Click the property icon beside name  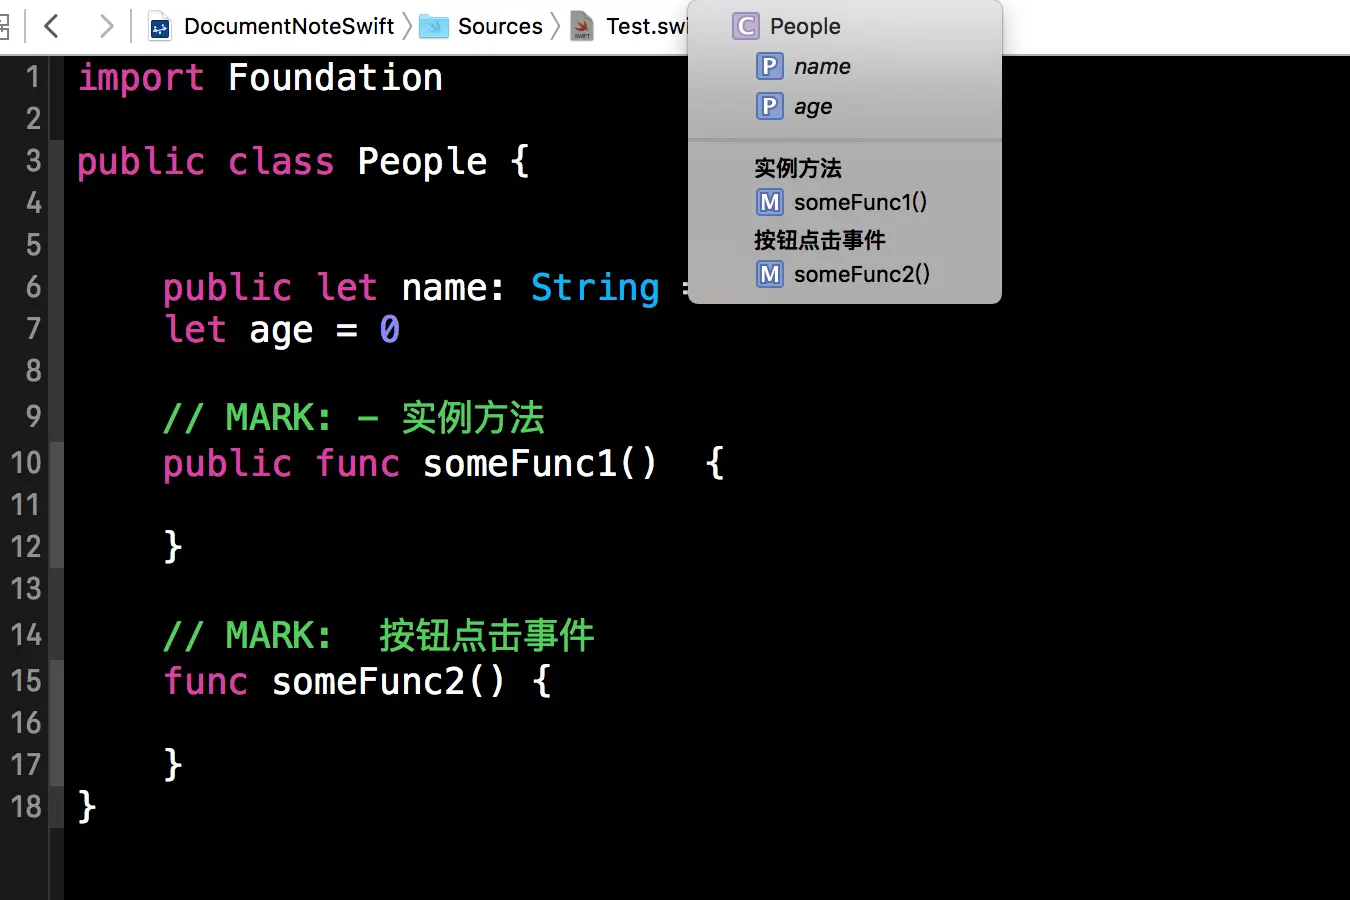pos(769,66)
